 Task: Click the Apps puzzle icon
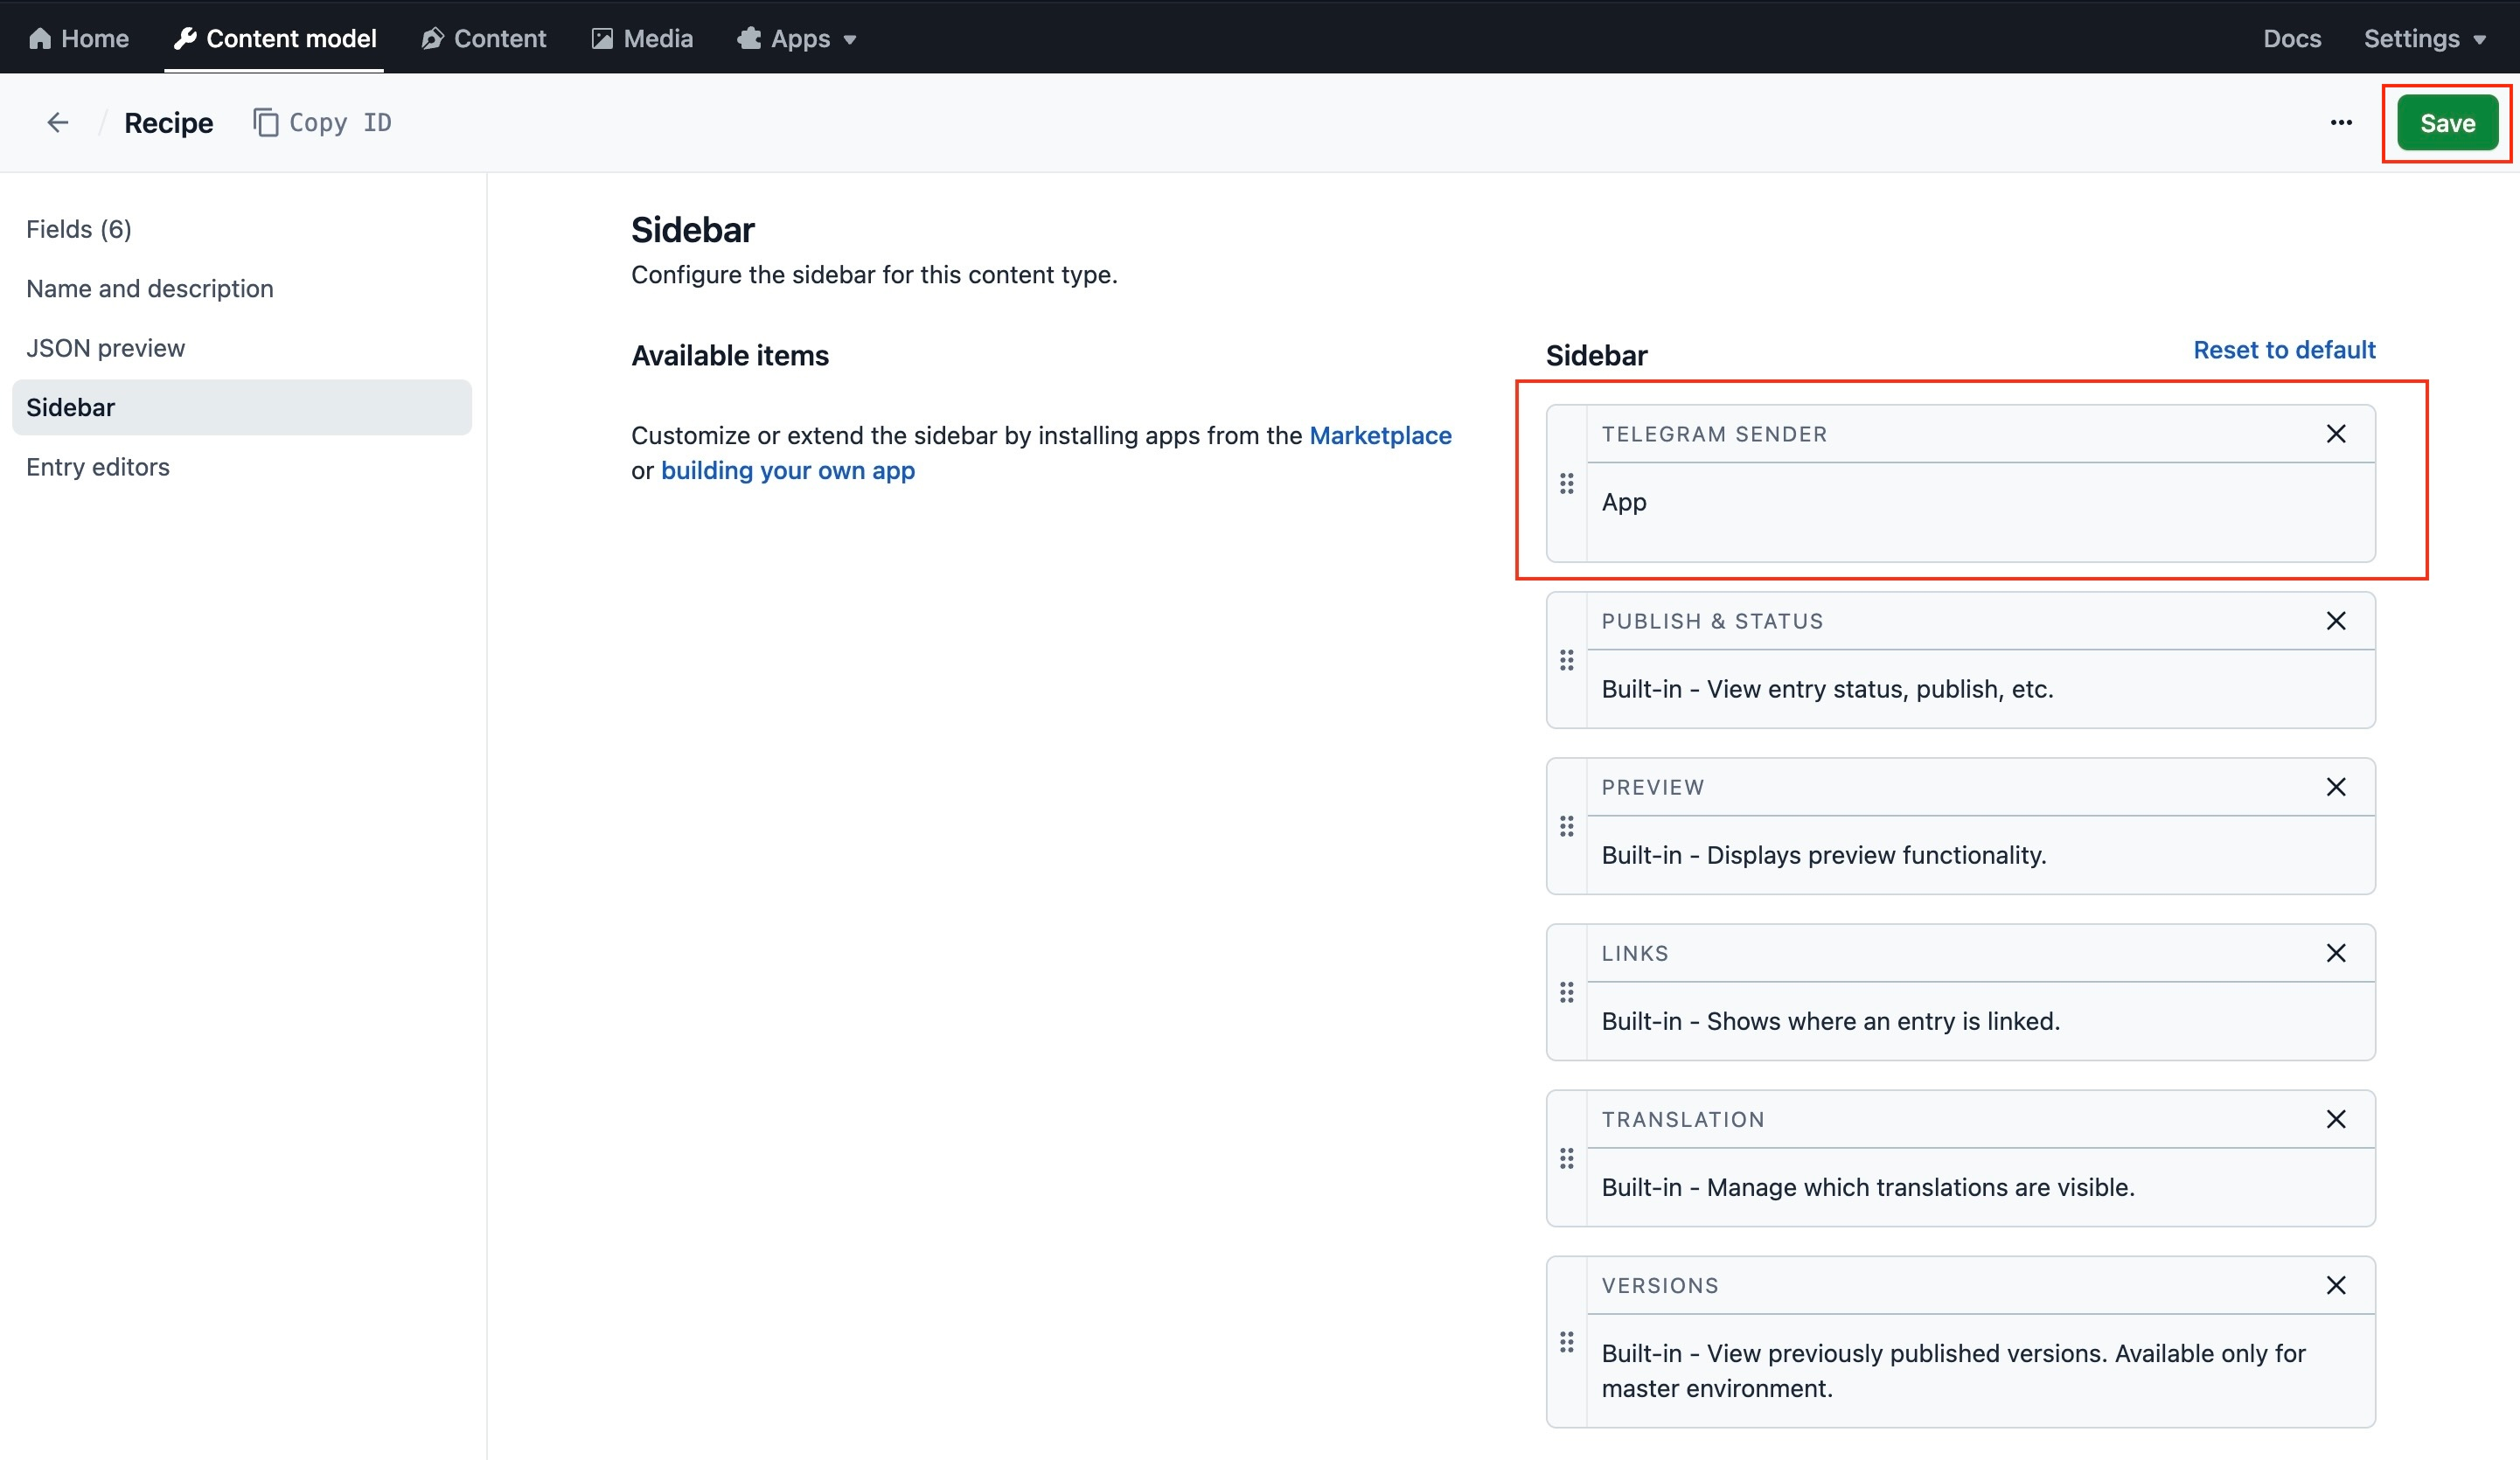tap(751, 37)
